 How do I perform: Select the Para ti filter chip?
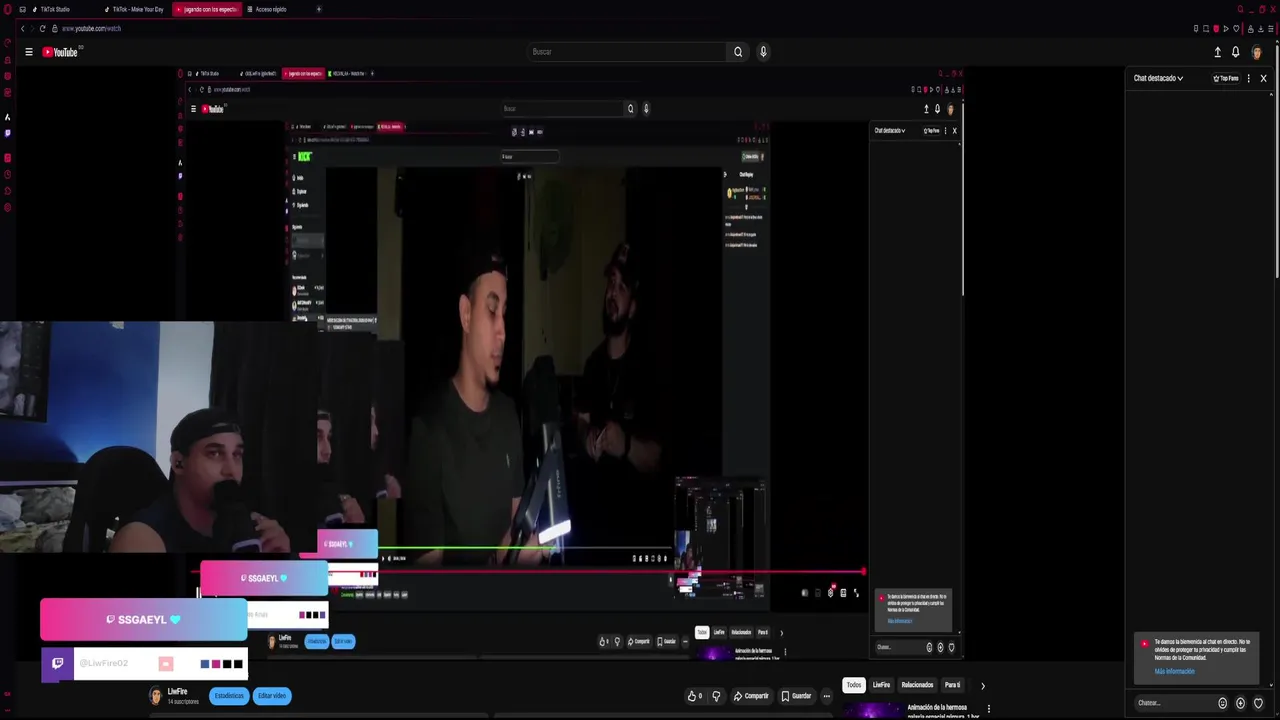click(x=952, y=685)
